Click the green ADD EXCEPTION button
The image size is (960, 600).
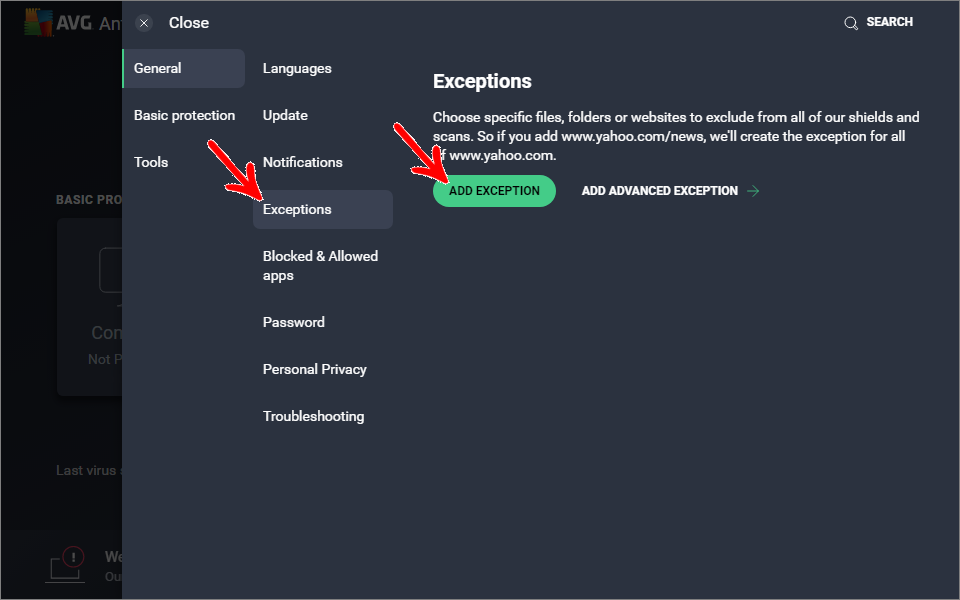pos(494,191)
